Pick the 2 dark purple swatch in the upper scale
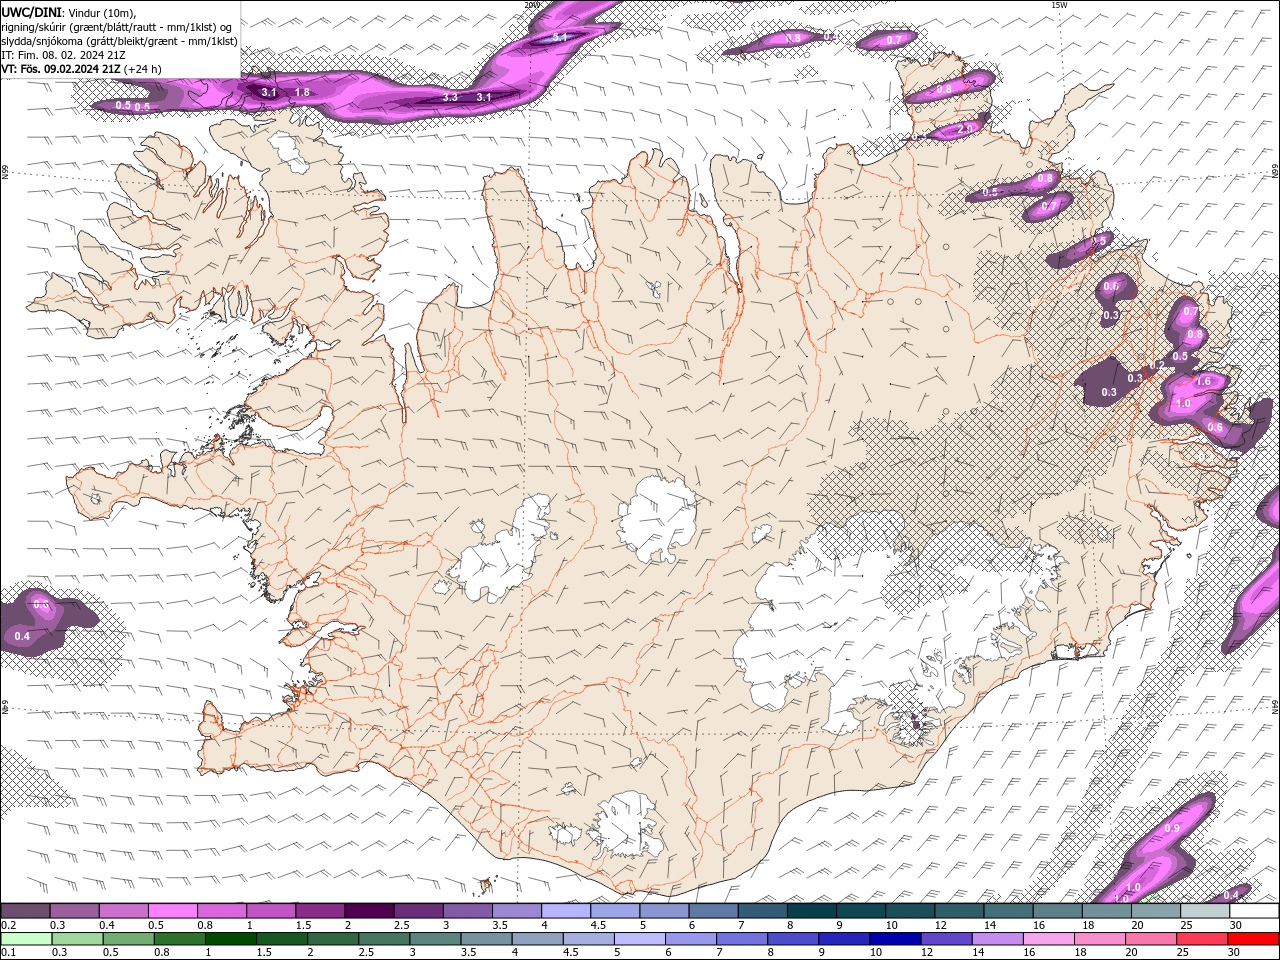Screen dimensions: 1280x960 pyautogui.click(x=369, y=911)
